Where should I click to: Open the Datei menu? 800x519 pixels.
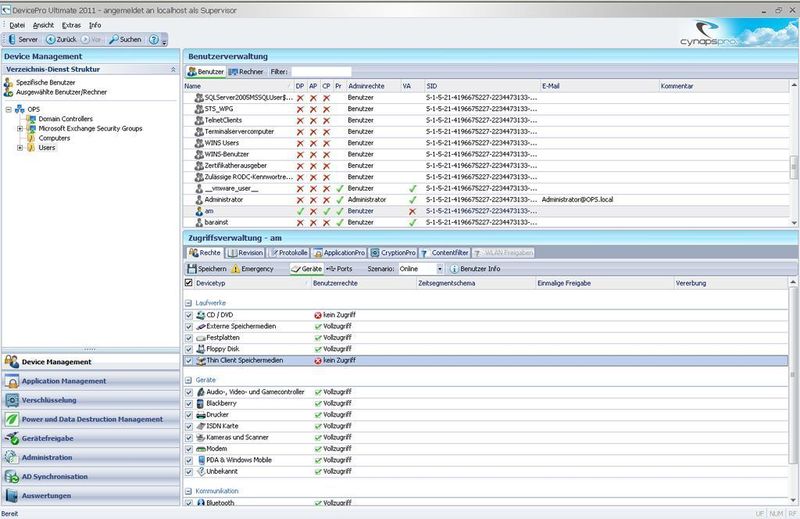click(17, 25)
